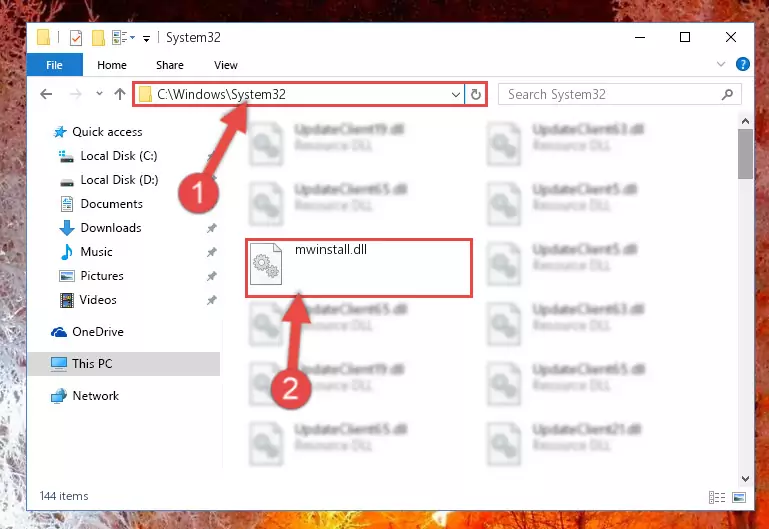Open Documents in the sidebar
The height and width of the screenshot is (529, 769).
(x=111, y=204)
